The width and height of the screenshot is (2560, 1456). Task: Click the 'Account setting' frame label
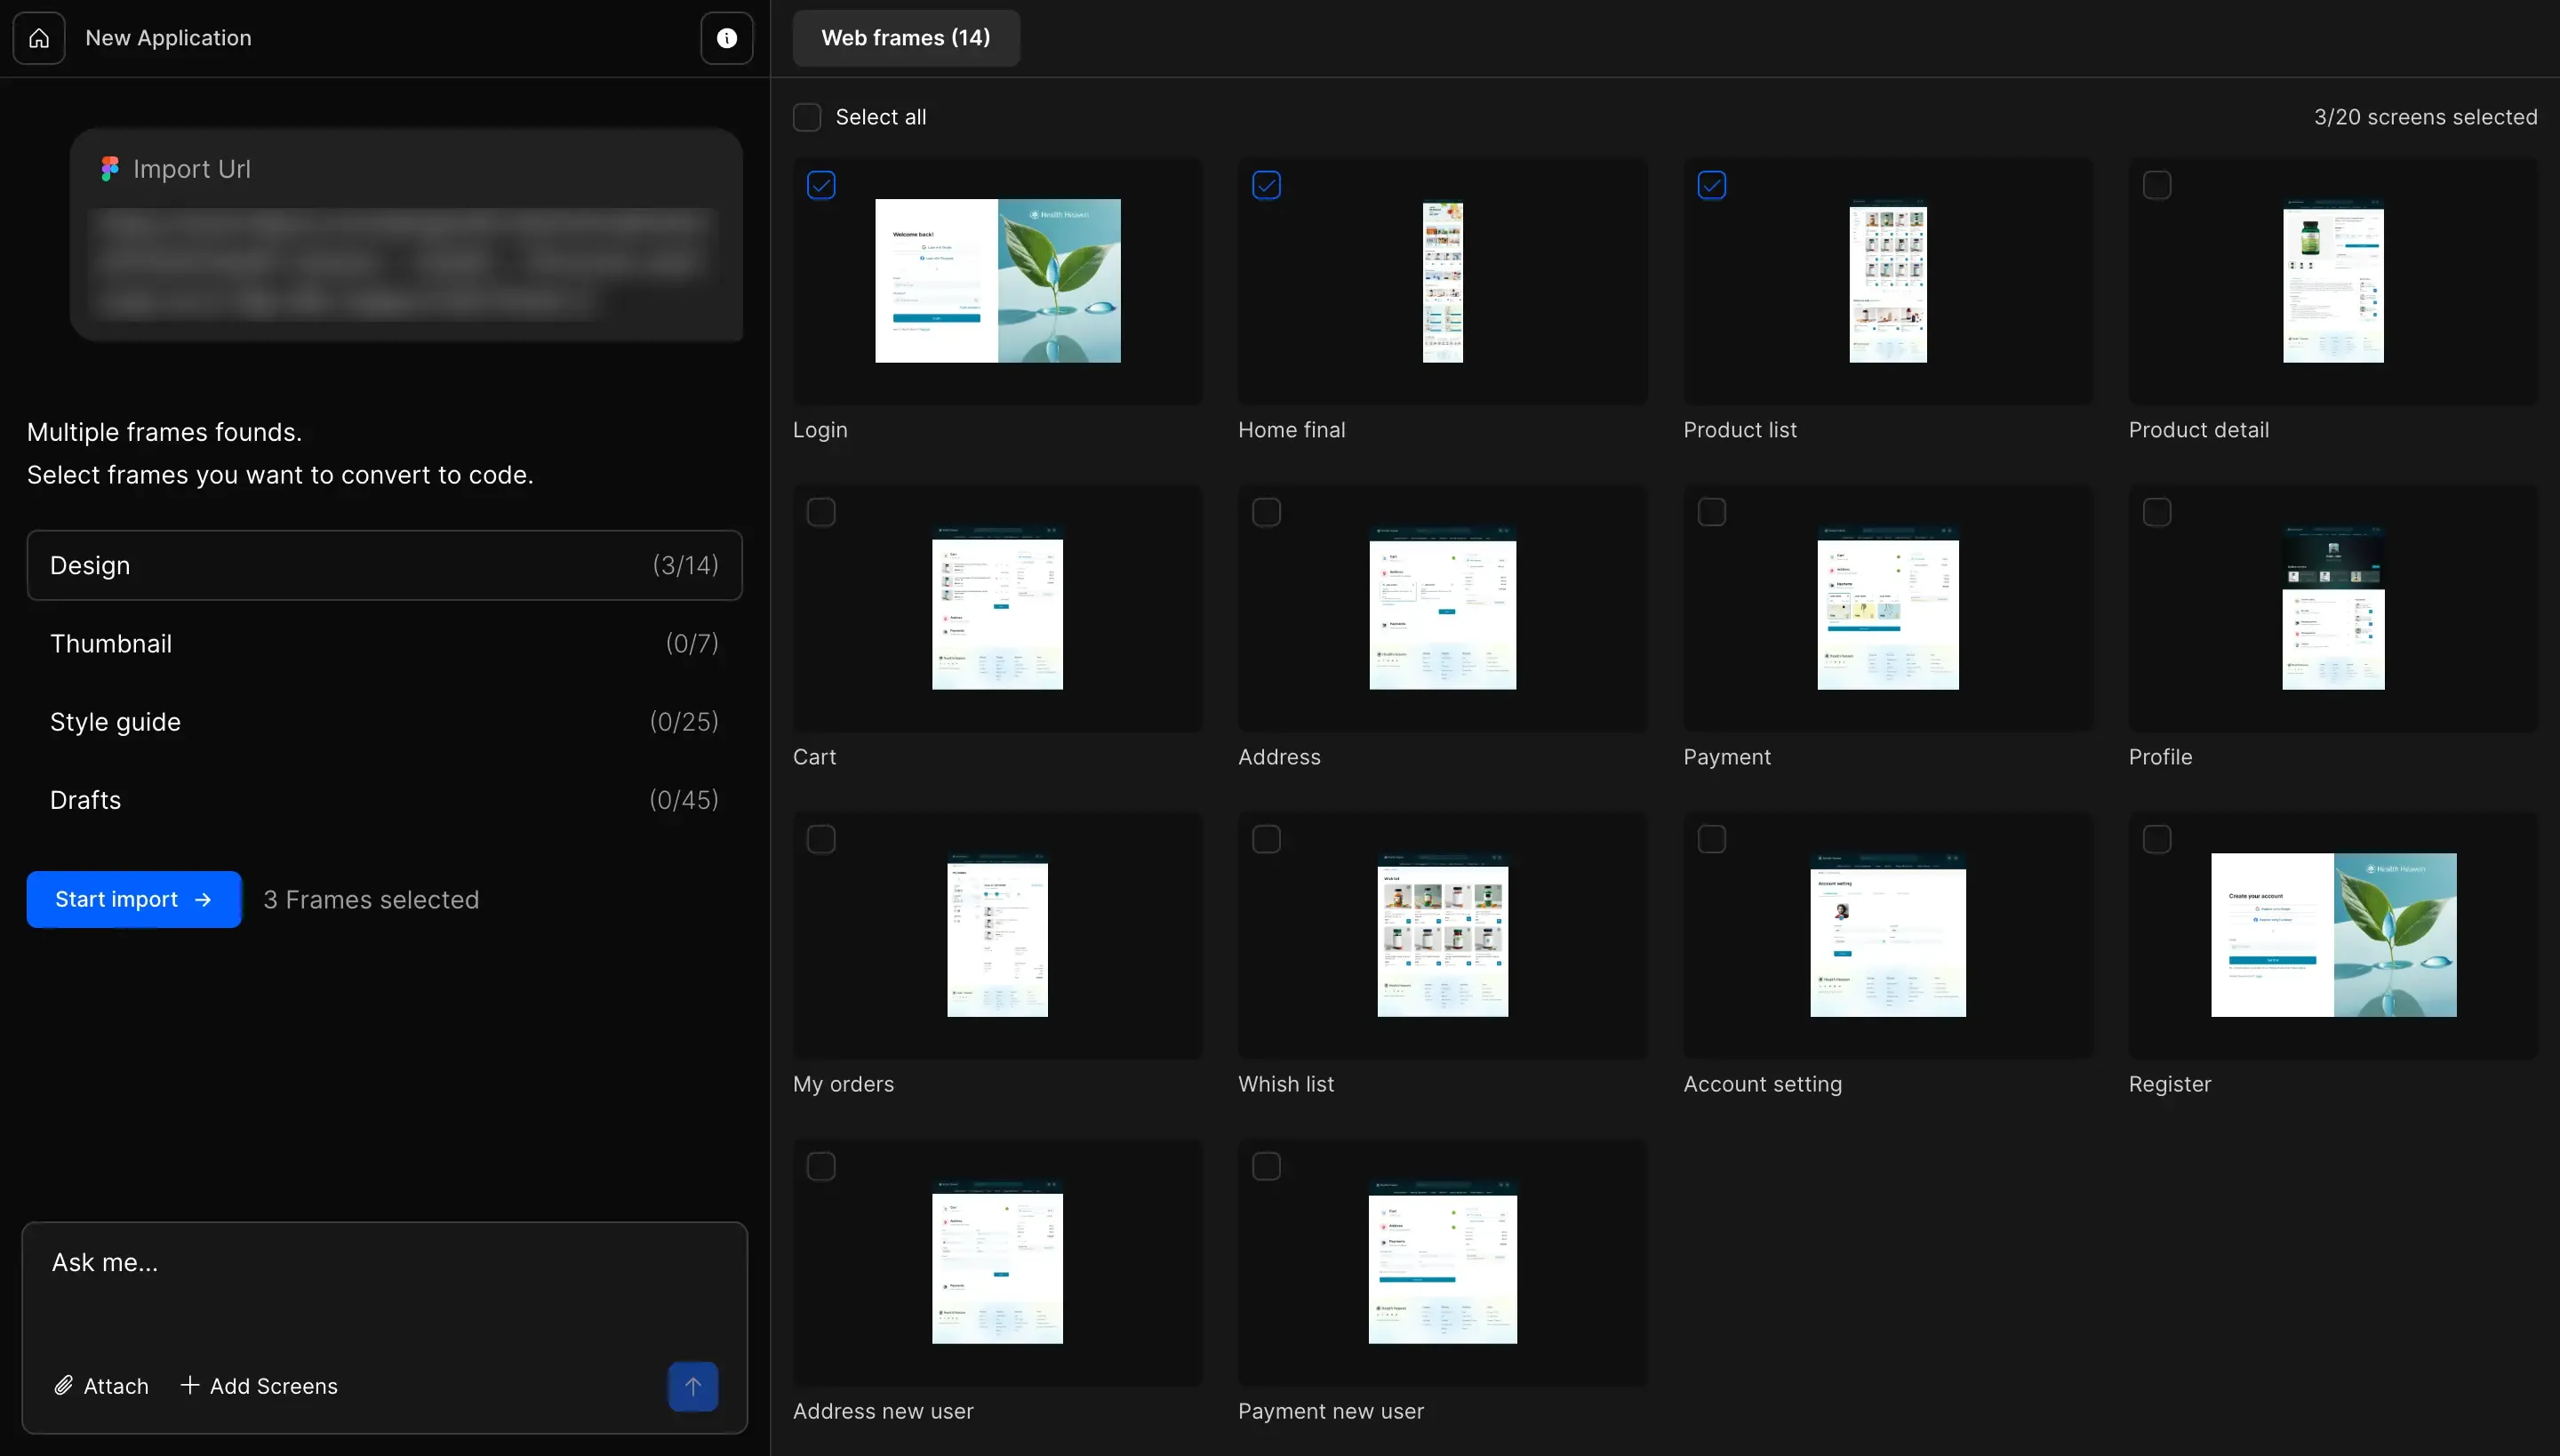[x=1762, y=1084]
